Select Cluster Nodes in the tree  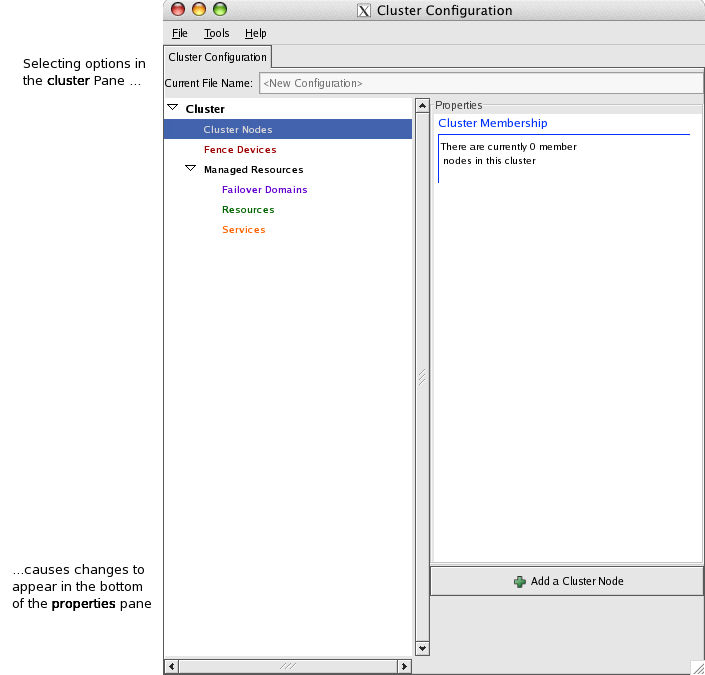click(238, 129)
